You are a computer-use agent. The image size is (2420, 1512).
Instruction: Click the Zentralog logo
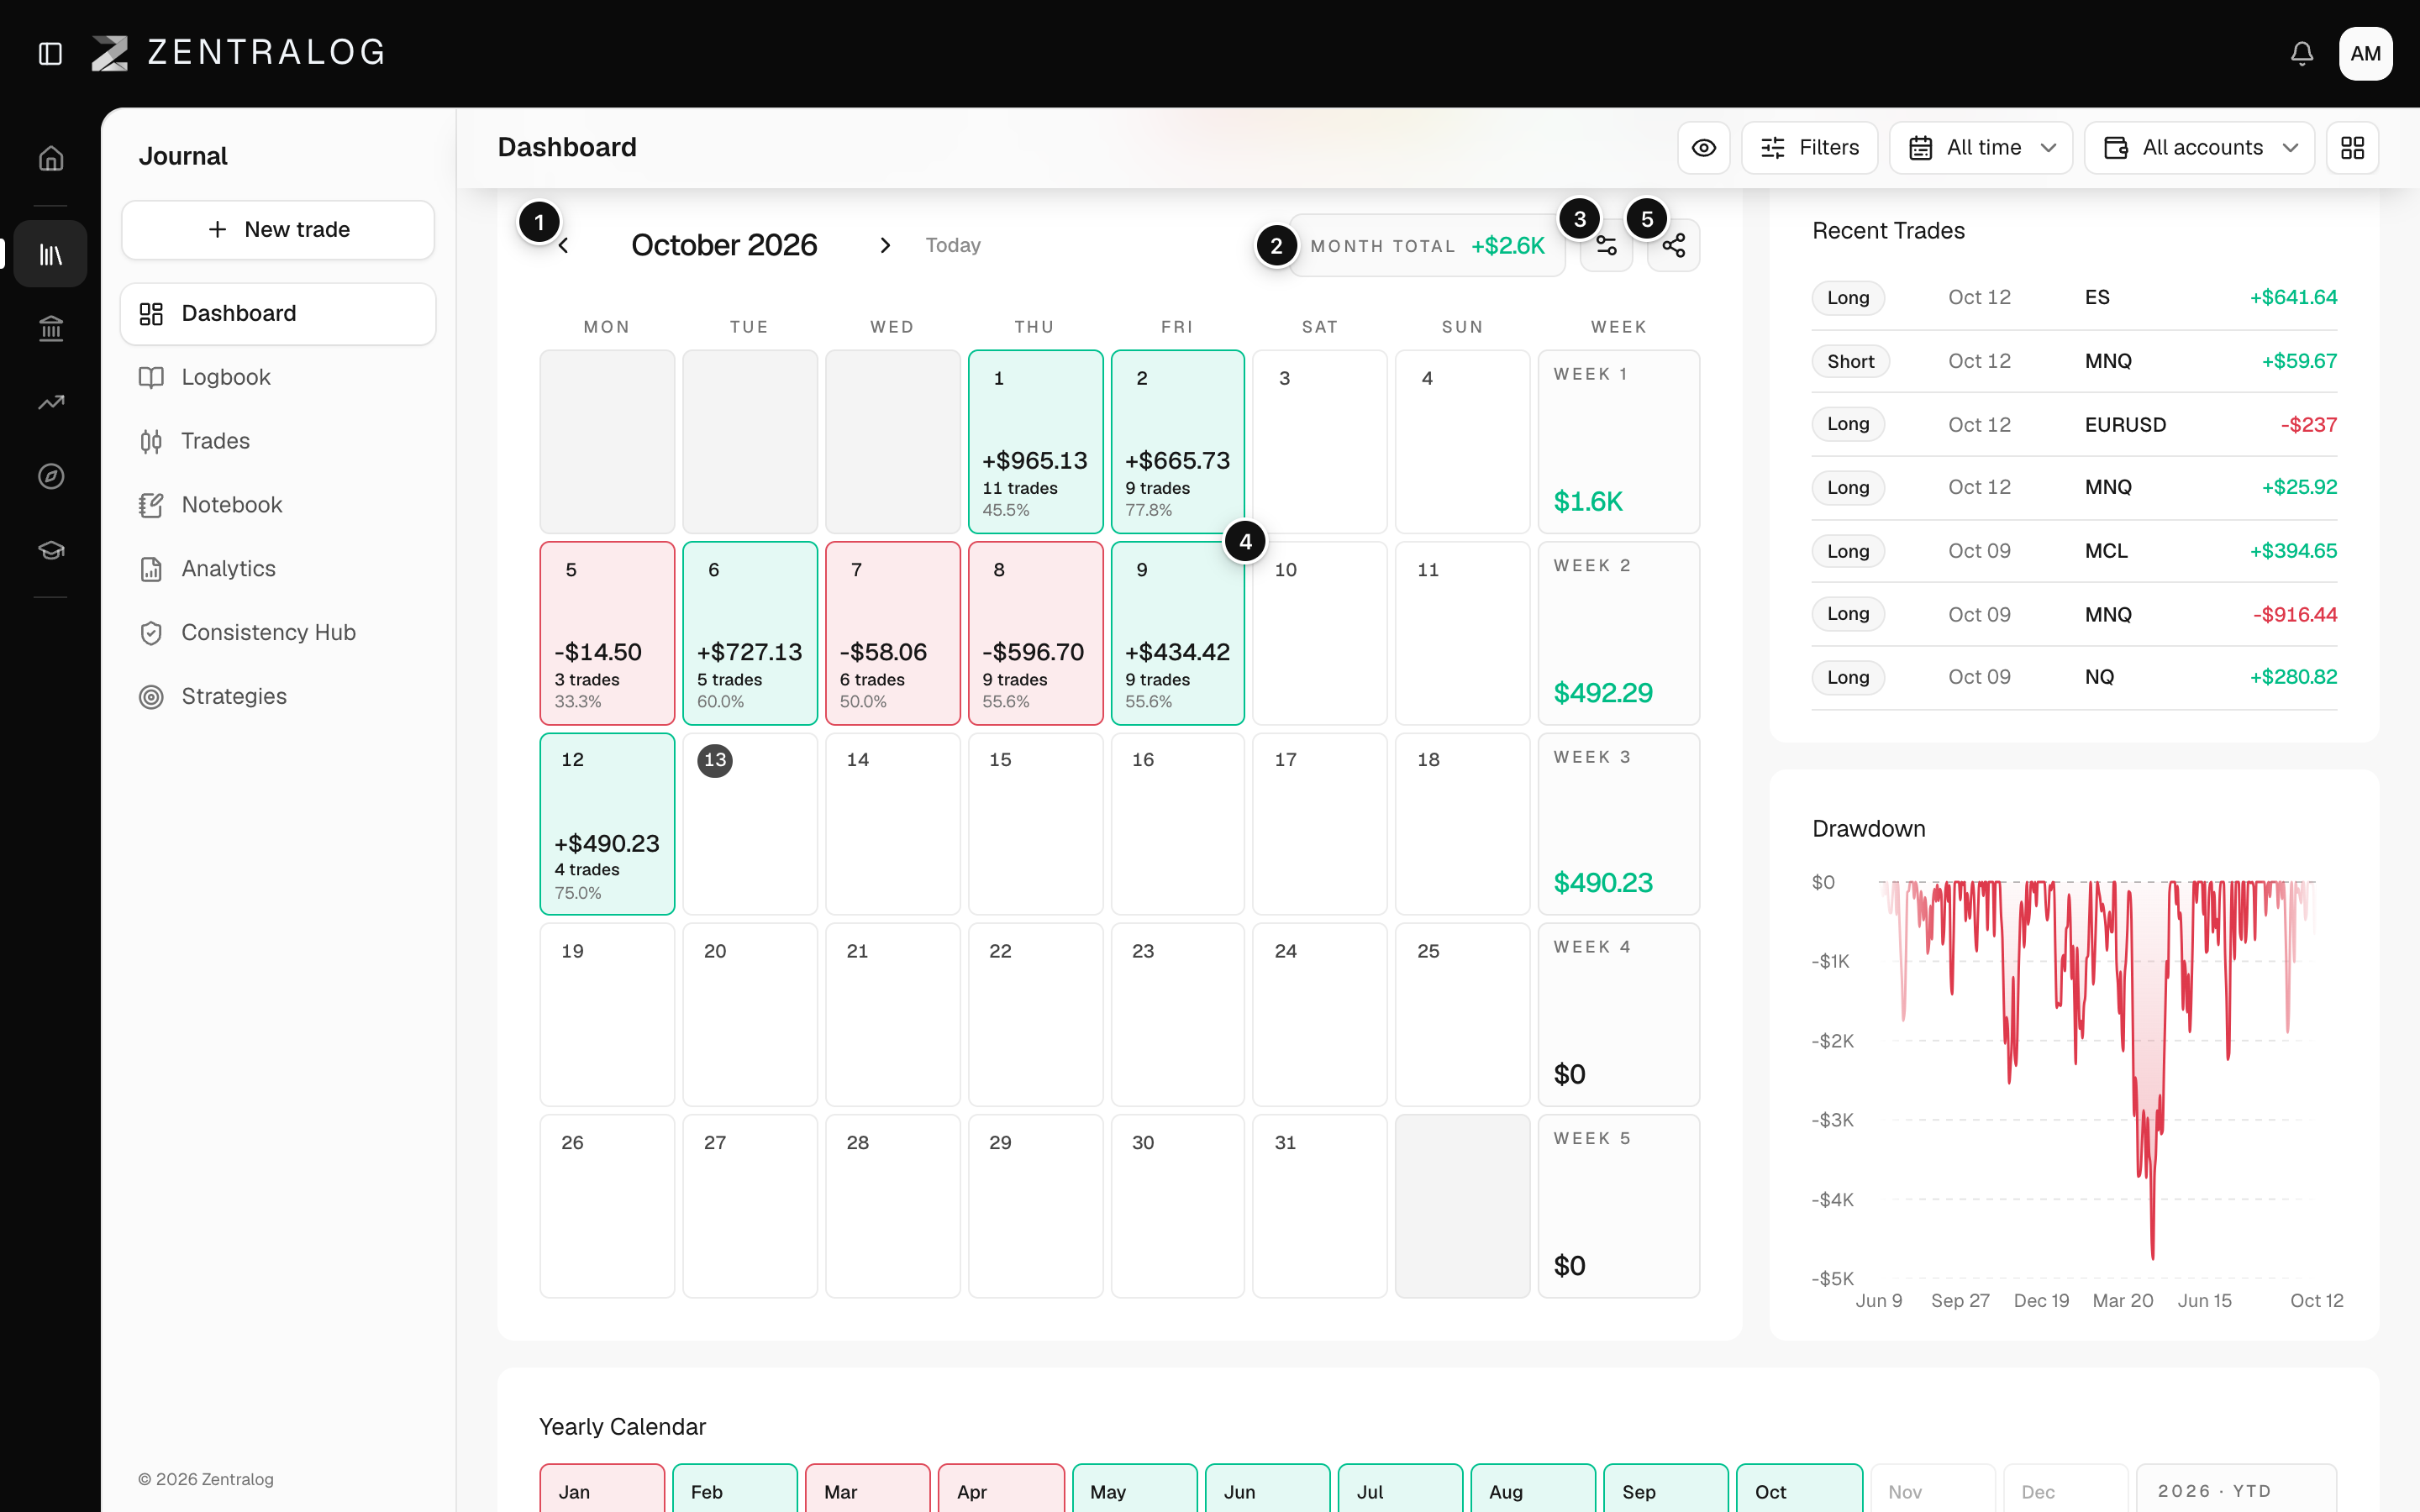click(238, 53)
